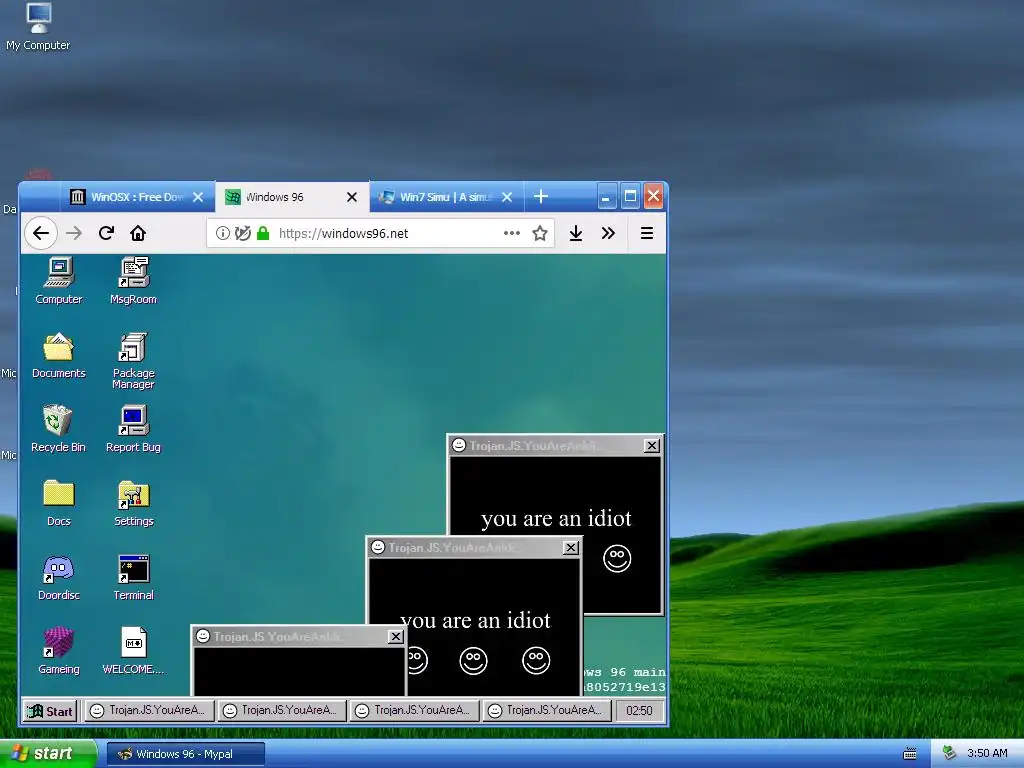Launch the Doordisc shortcut icon
The image size is (1024, 768).
[59, 577]
